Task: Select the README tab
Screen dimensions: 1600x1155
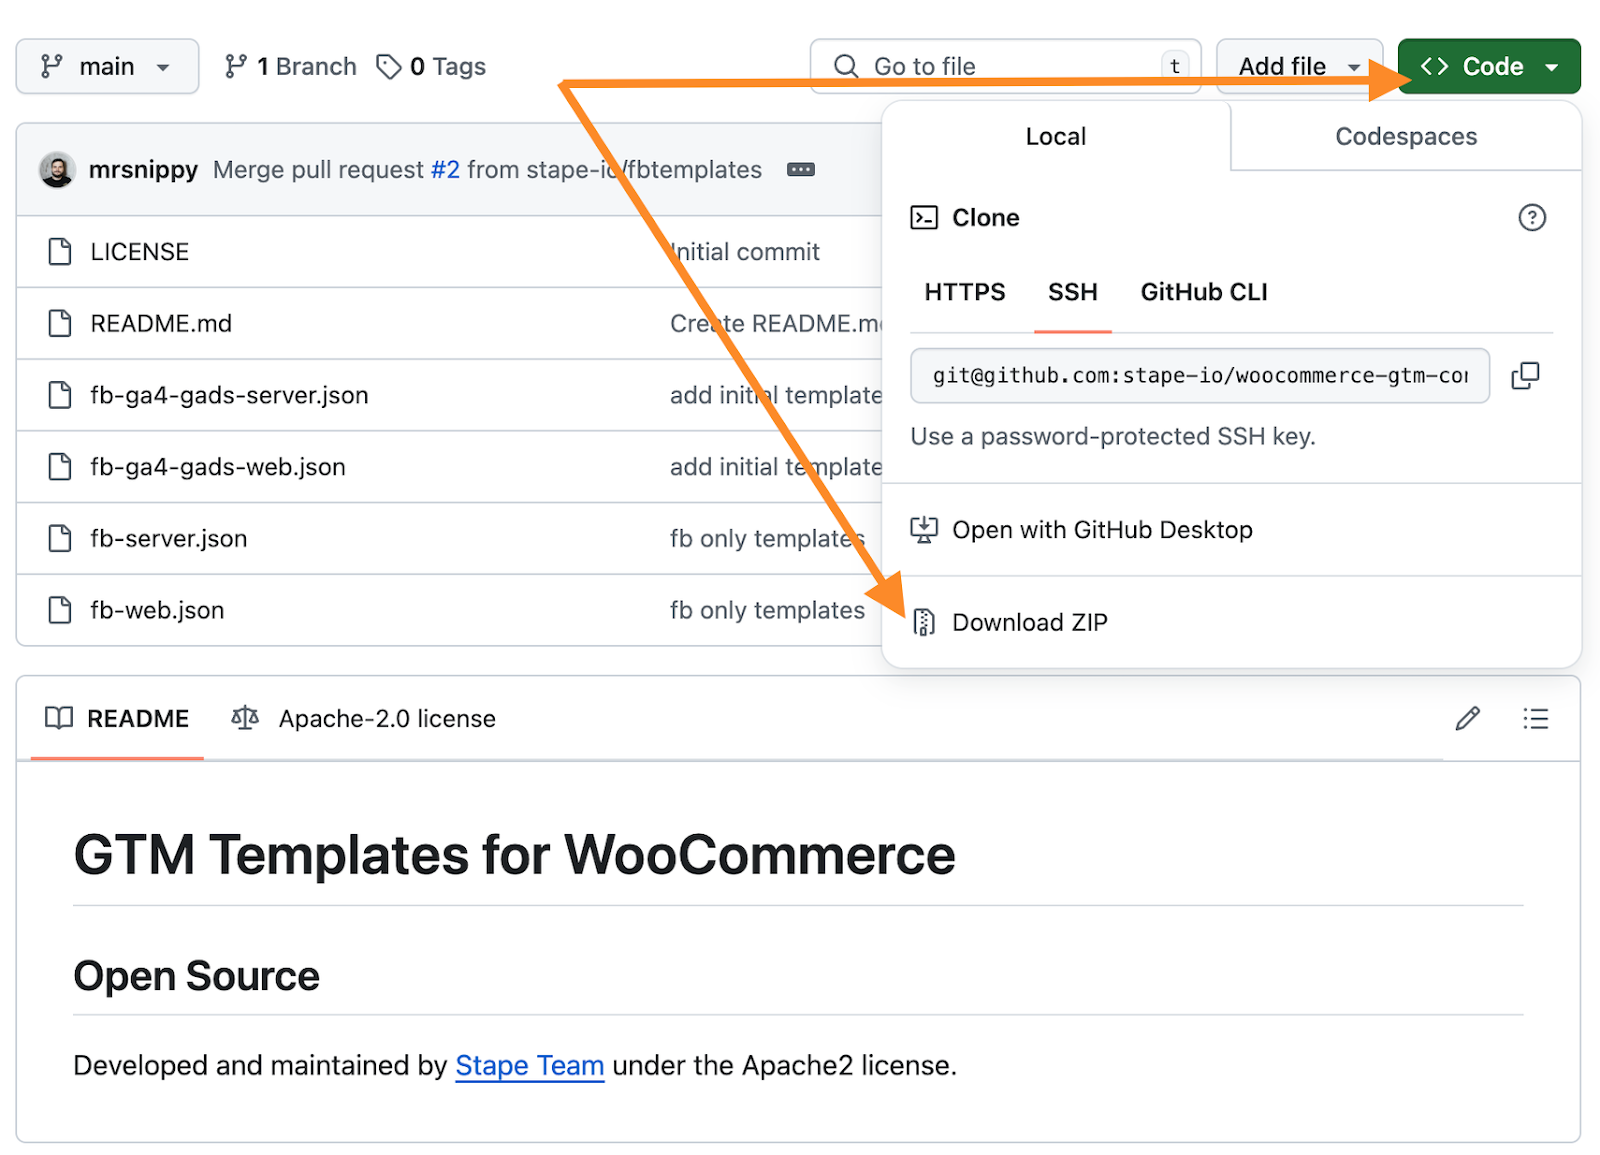Action: 117,719
